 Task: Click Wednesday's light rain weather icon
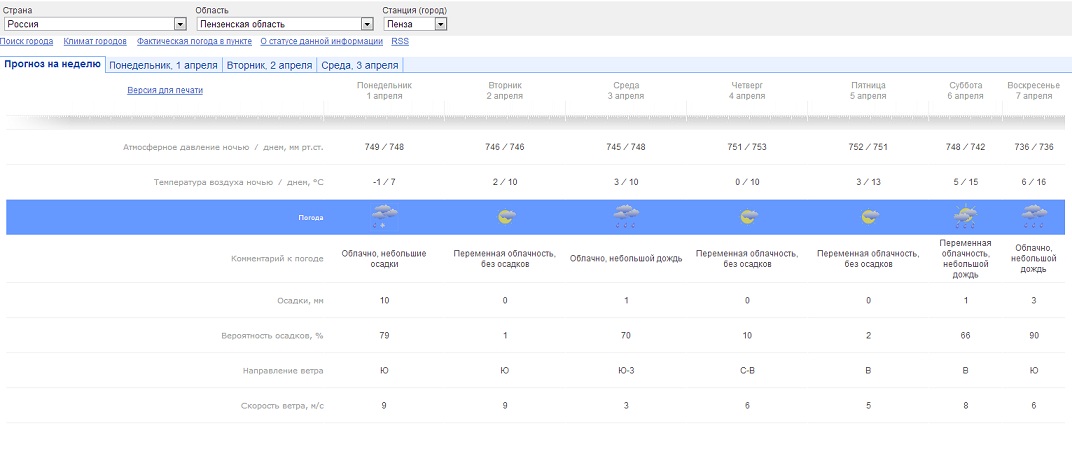tap(626, 216)
